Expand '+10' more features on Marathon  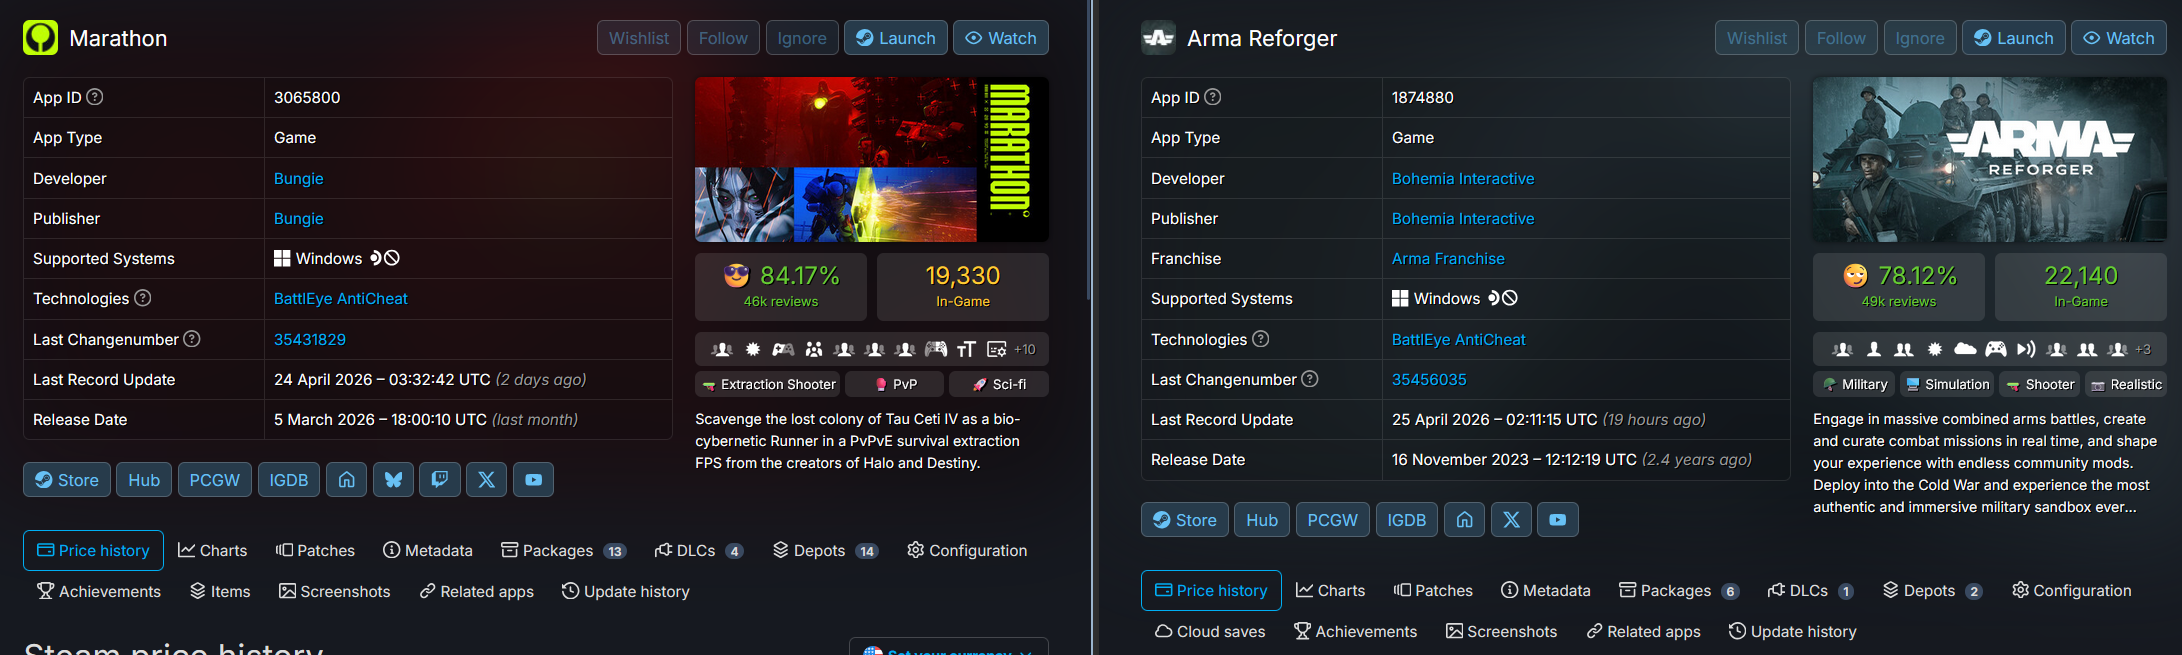[1025, 349]
